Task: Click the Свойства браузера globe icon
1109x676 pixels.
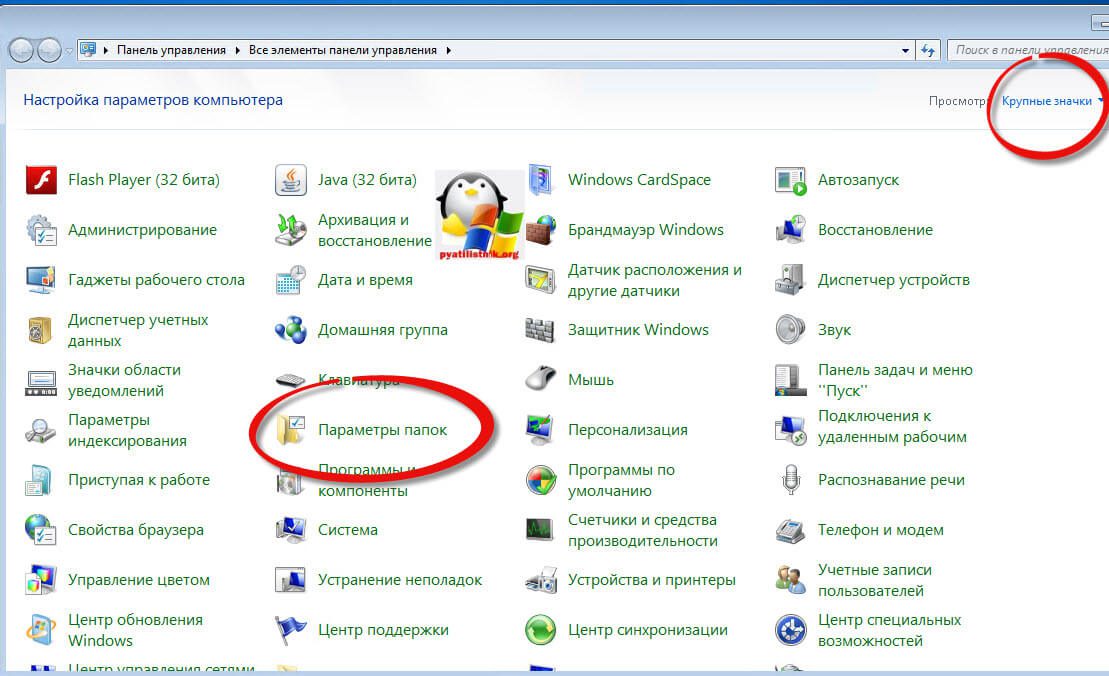Action: coord(41,530)
